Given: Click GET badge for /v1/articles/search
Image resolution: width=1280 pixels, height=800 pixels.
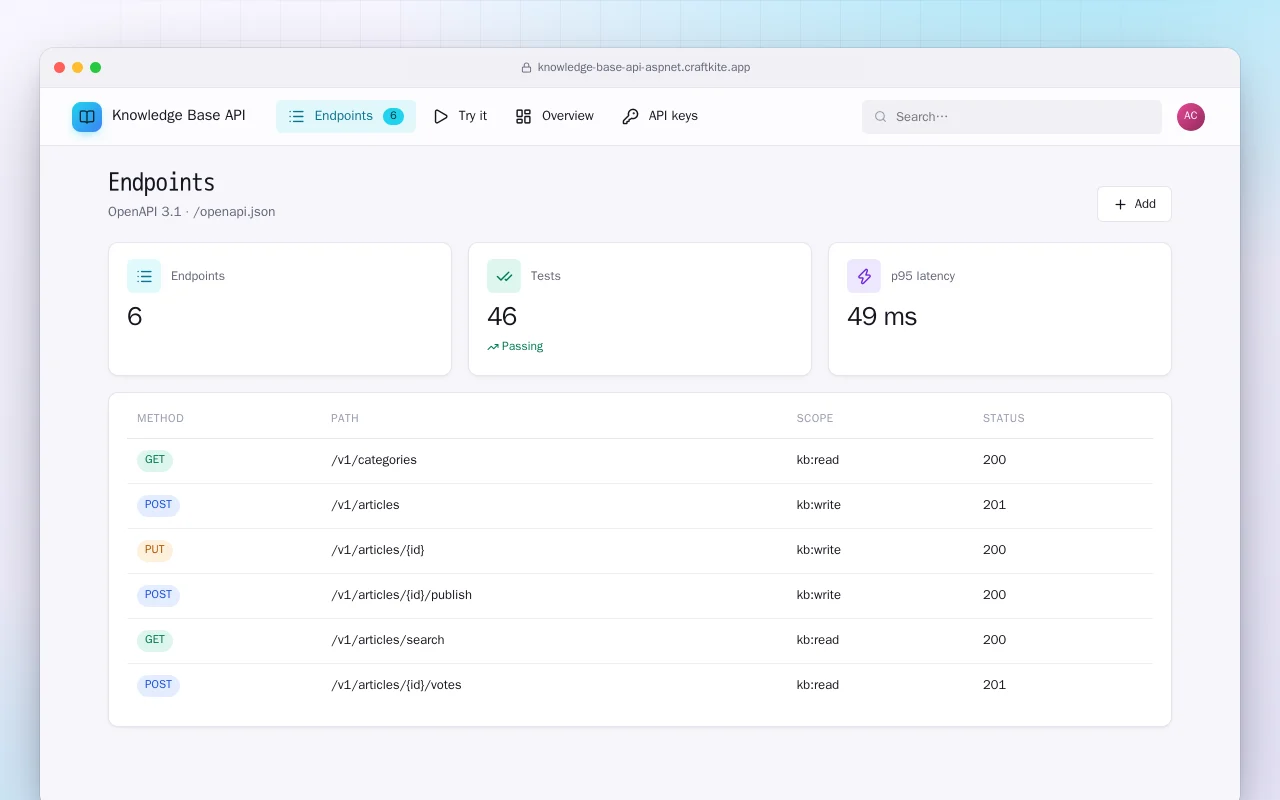Looking at the screenshot, I should coord(155,640).
